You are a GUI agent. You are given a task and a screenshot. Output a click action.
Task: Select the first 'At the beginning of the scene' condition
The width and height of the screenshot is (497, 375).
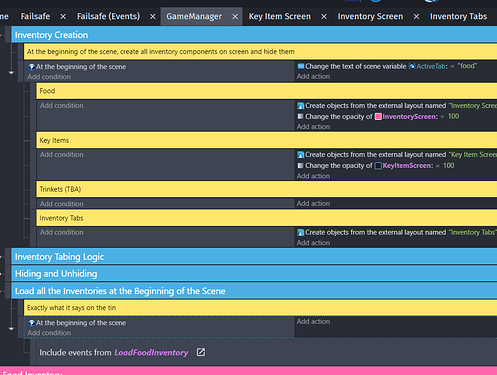[x=77, y=67]
